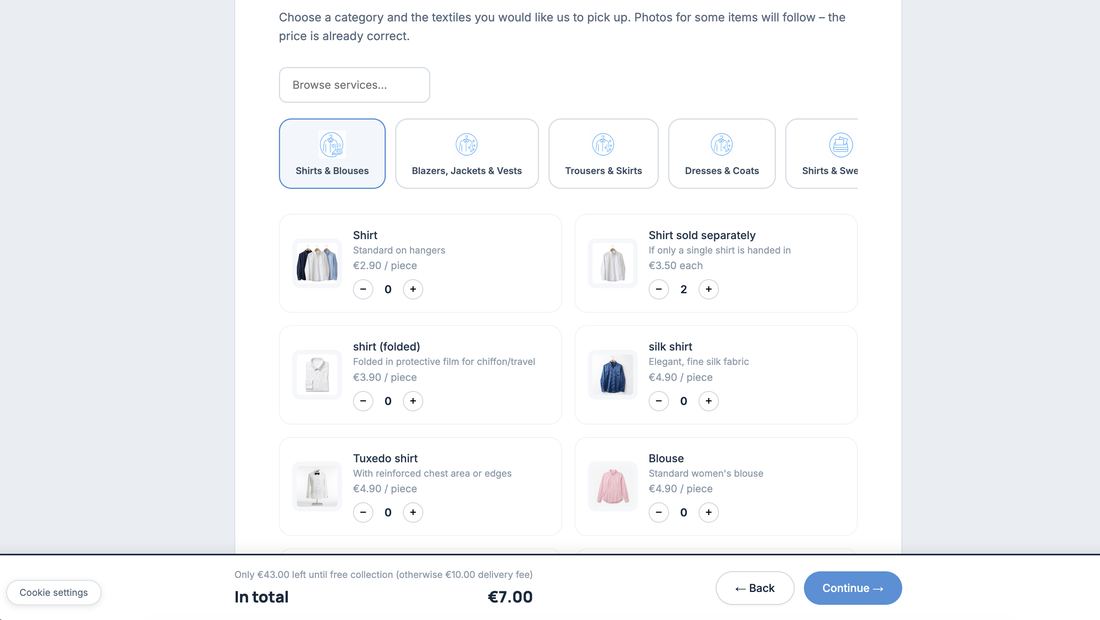
Task: Select the Shirts & Blouses category
Action: pos(332,154)
